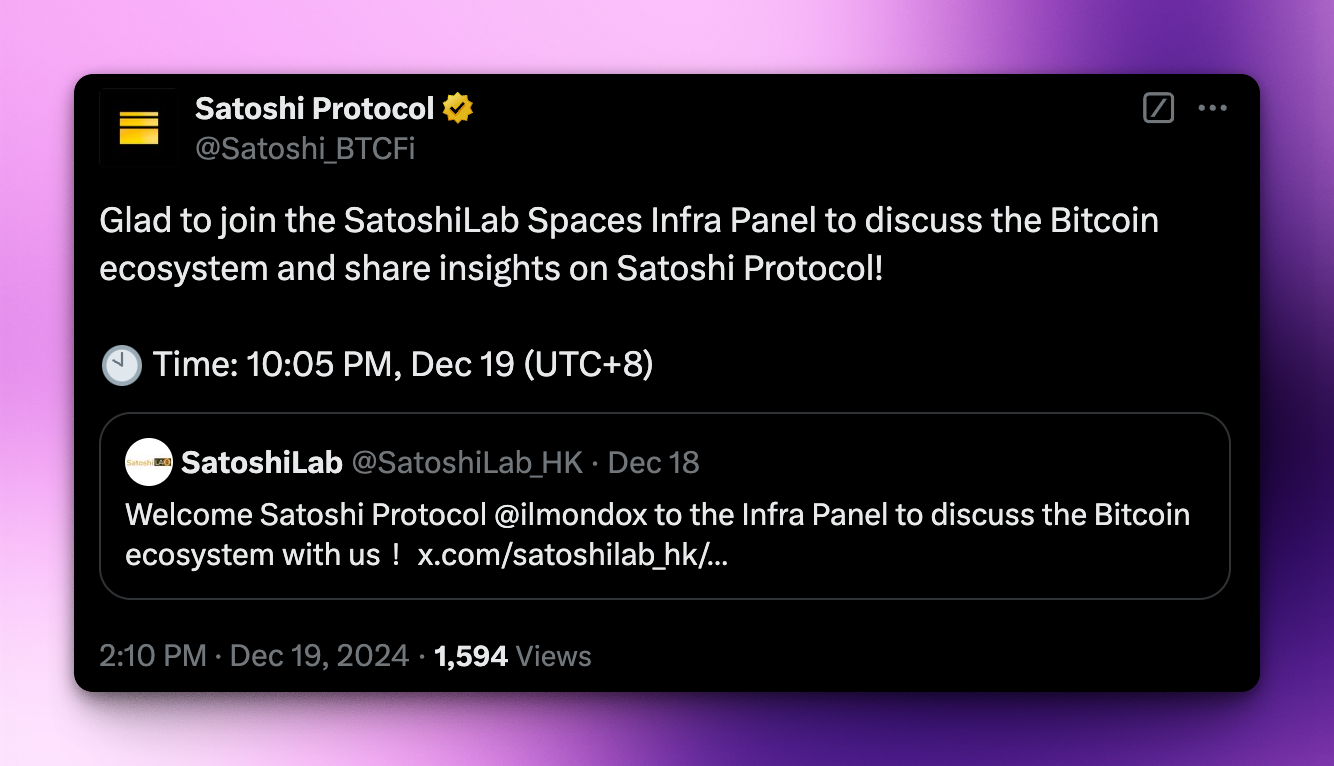Click the clock emoji before Time
Screen dimensions: 1334x766
tap(122, 366)
